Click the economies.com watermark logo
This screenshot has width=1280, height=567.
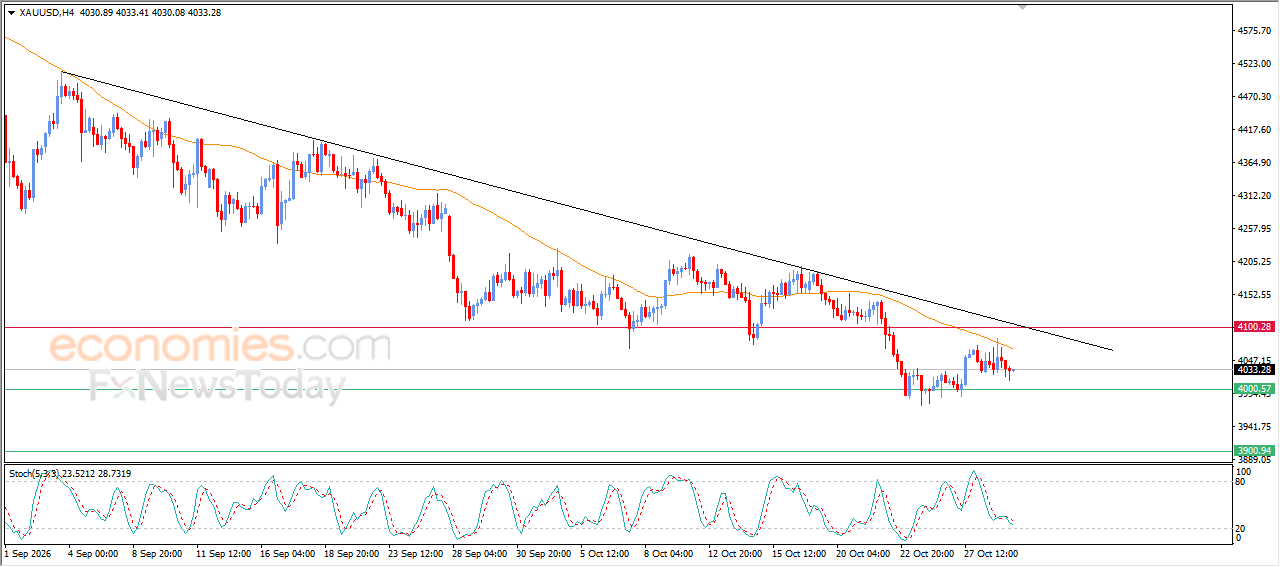220,347
